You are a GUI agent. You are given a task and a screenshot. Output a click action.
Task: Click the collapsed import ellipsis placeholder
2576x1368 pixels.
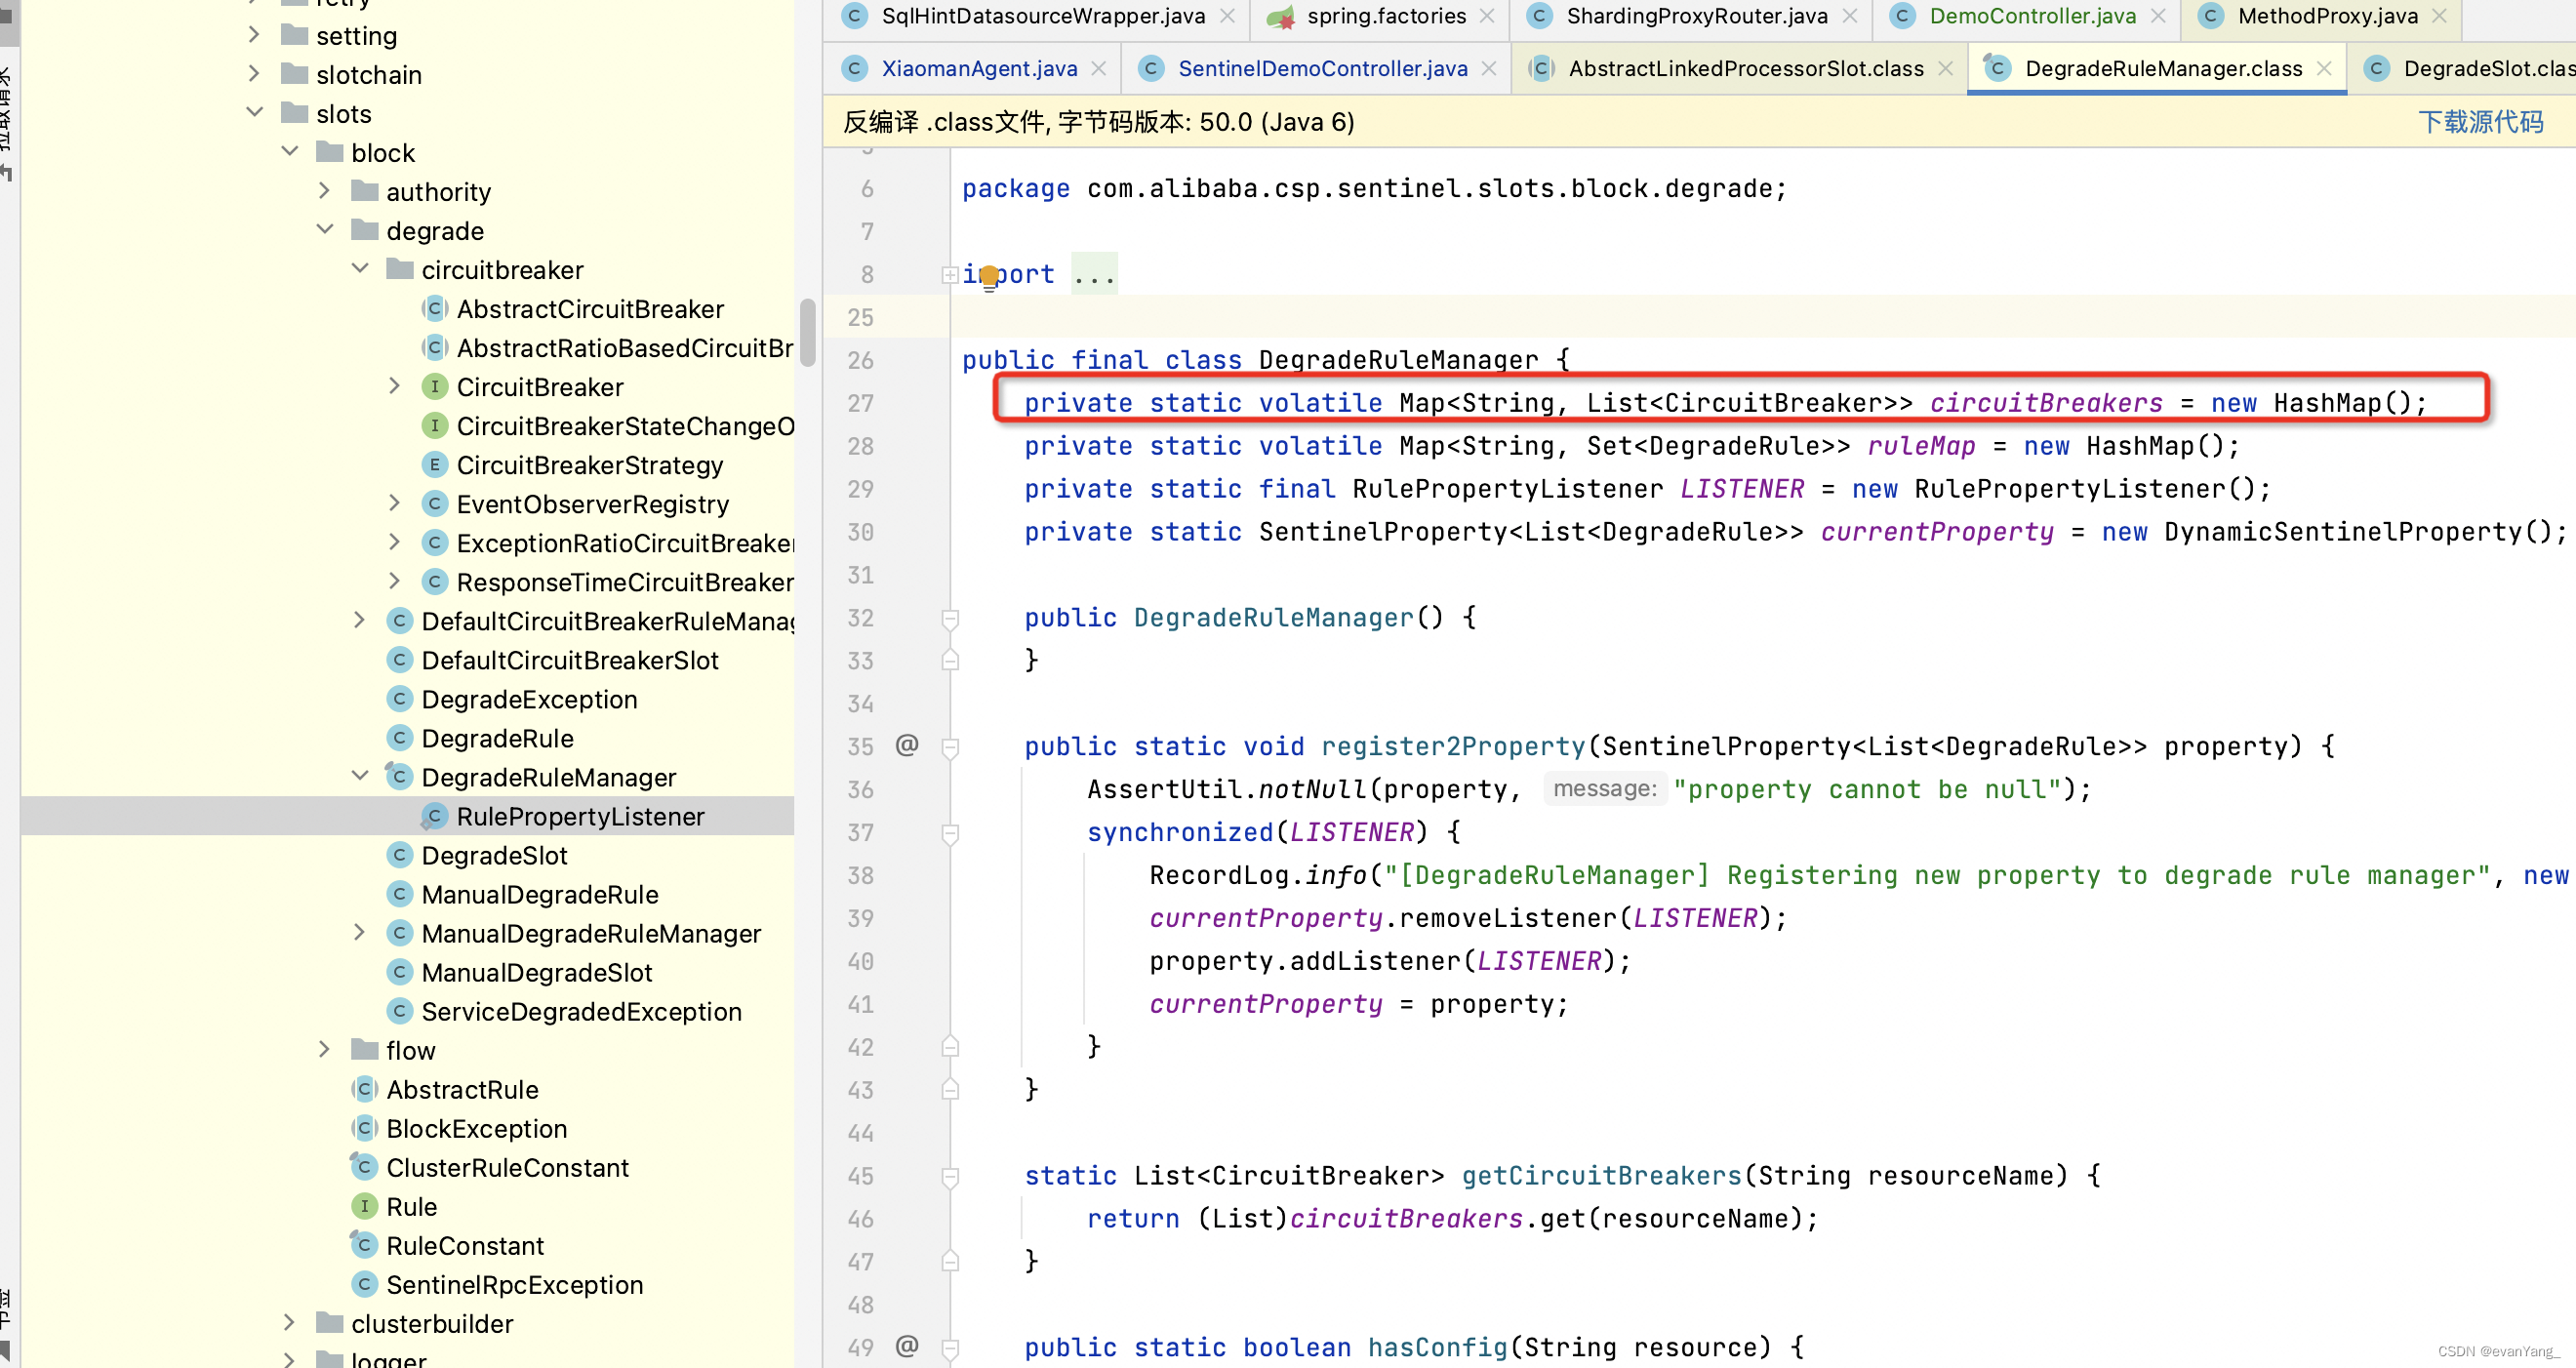point(1094,273)
